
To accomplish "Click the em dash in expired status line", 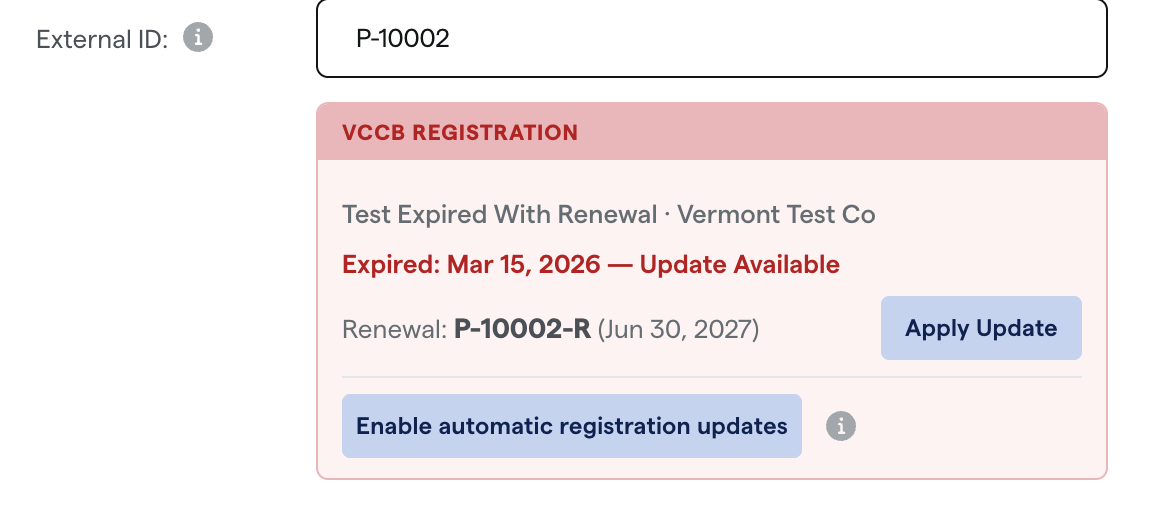I will tap(620, 265).
